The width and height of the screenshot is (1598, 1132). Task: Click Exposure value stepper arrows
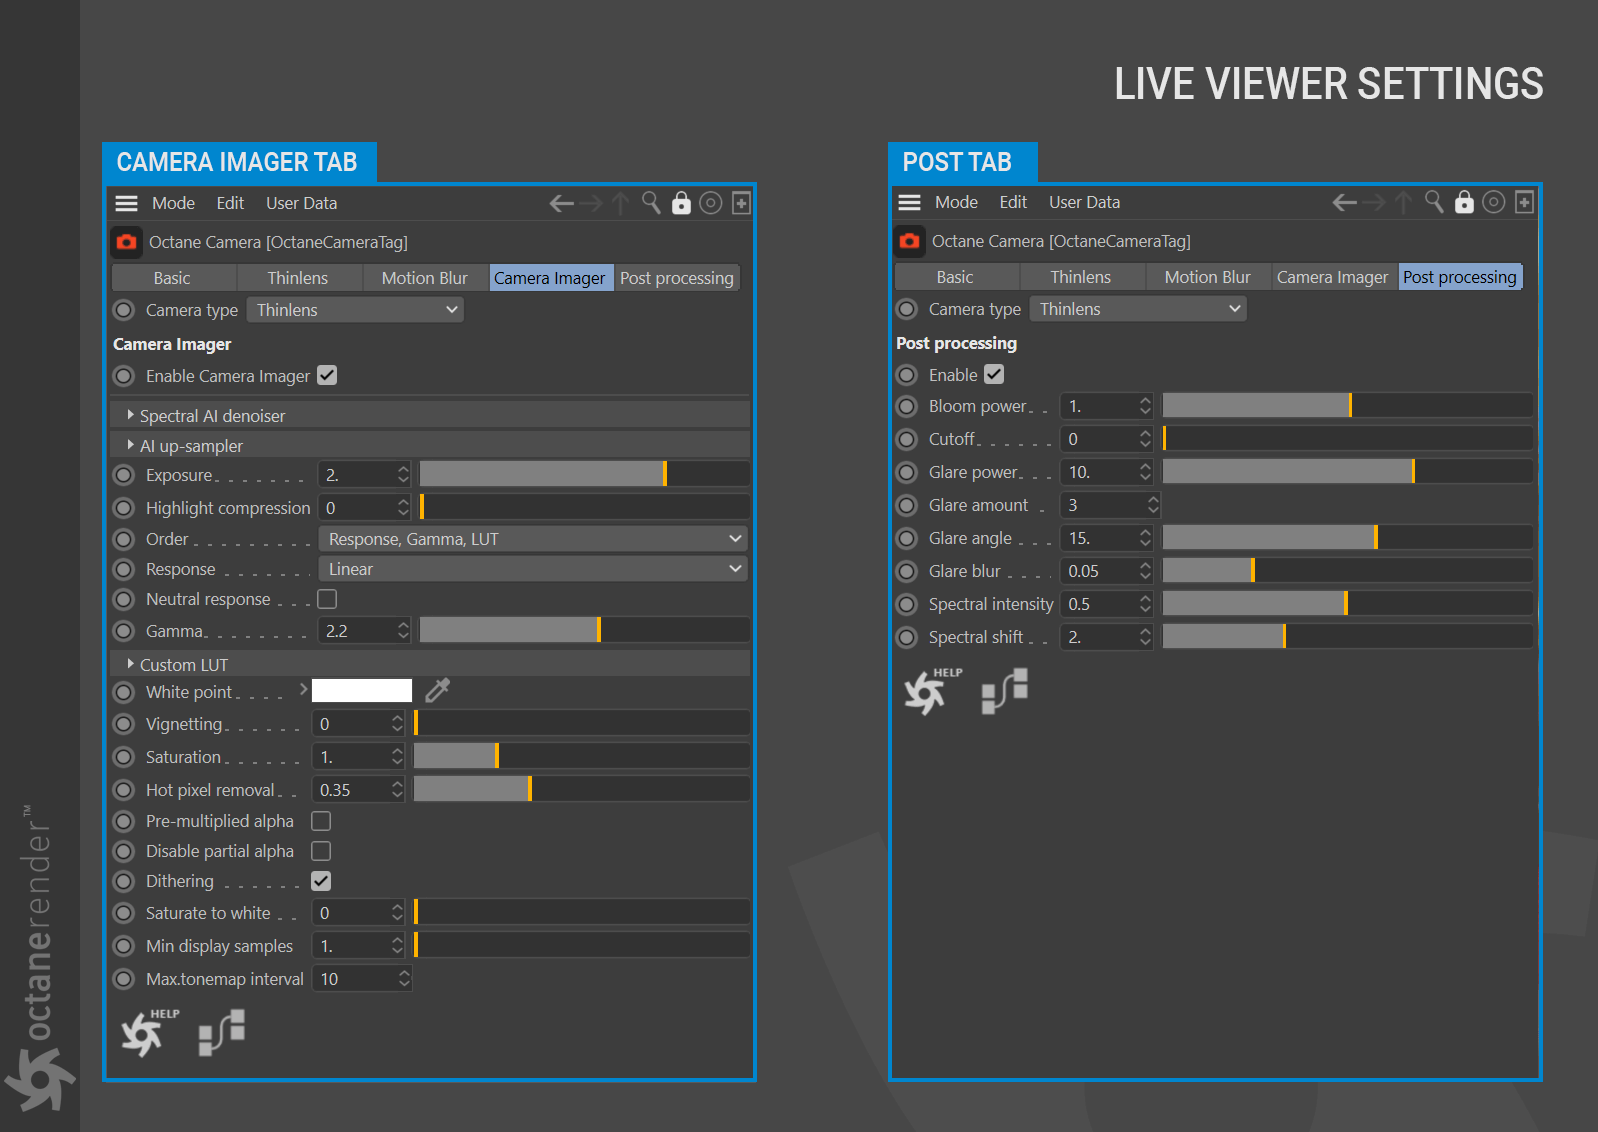[403, 474]
